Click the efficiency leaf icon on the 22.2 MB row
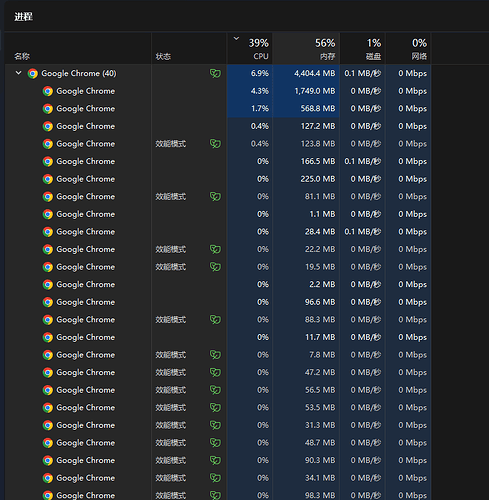Image resolution: width=489 pixels, height=500 pixels. pos(215,249)
